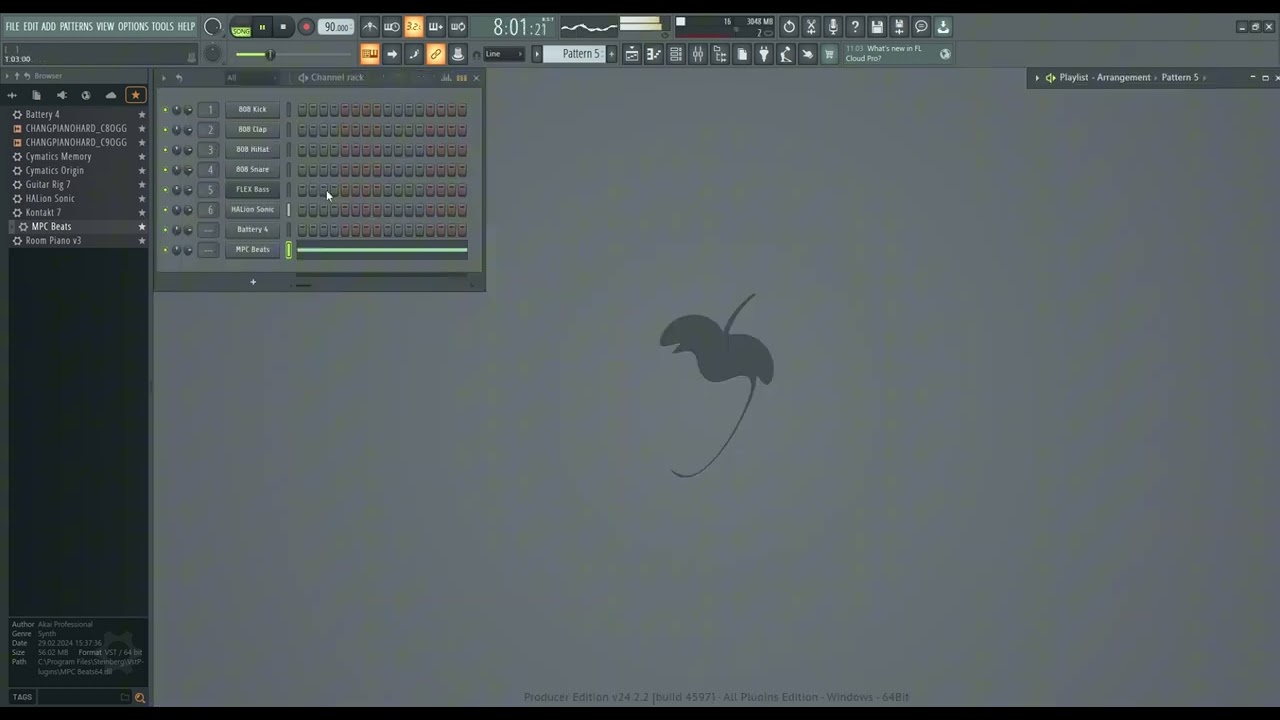
Task: Toggle the wait-for-input icon
Action: click(392, 27)
